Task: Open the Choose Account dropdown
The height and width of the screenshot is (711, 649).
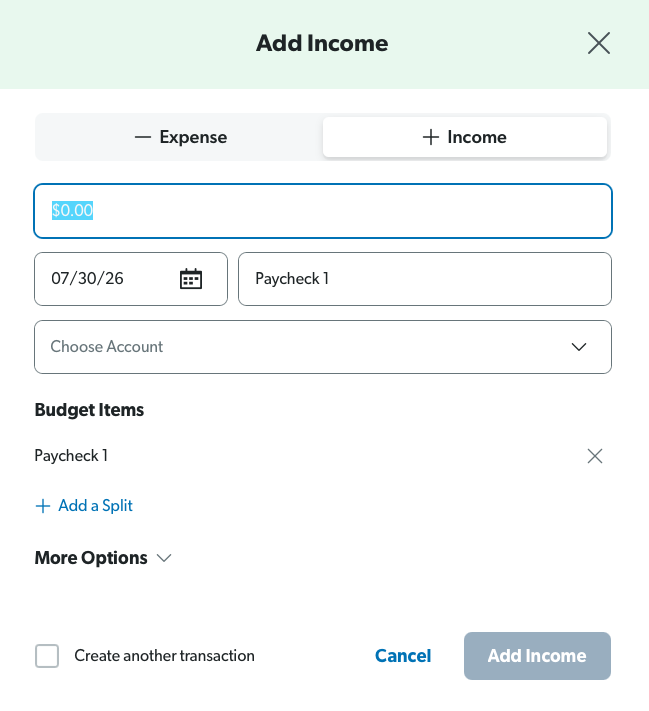Action: click(323, 347)
